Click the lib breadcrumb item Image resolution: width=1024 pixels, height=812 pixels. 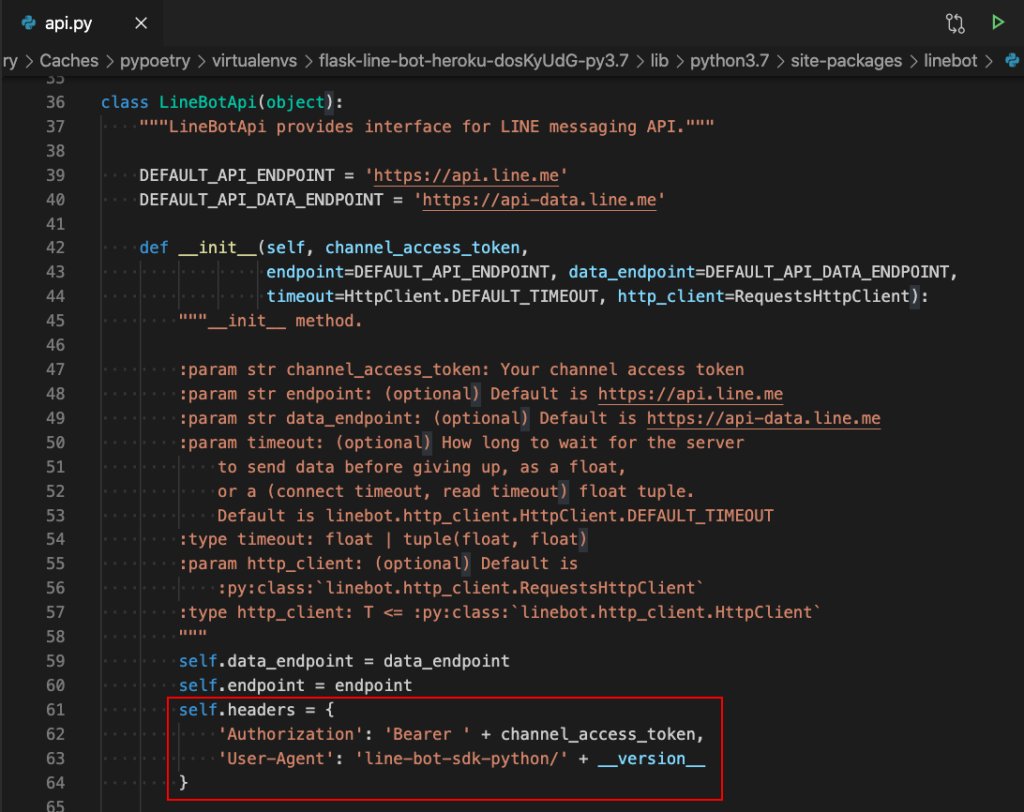pyautogui.click(x=659, y=61)
